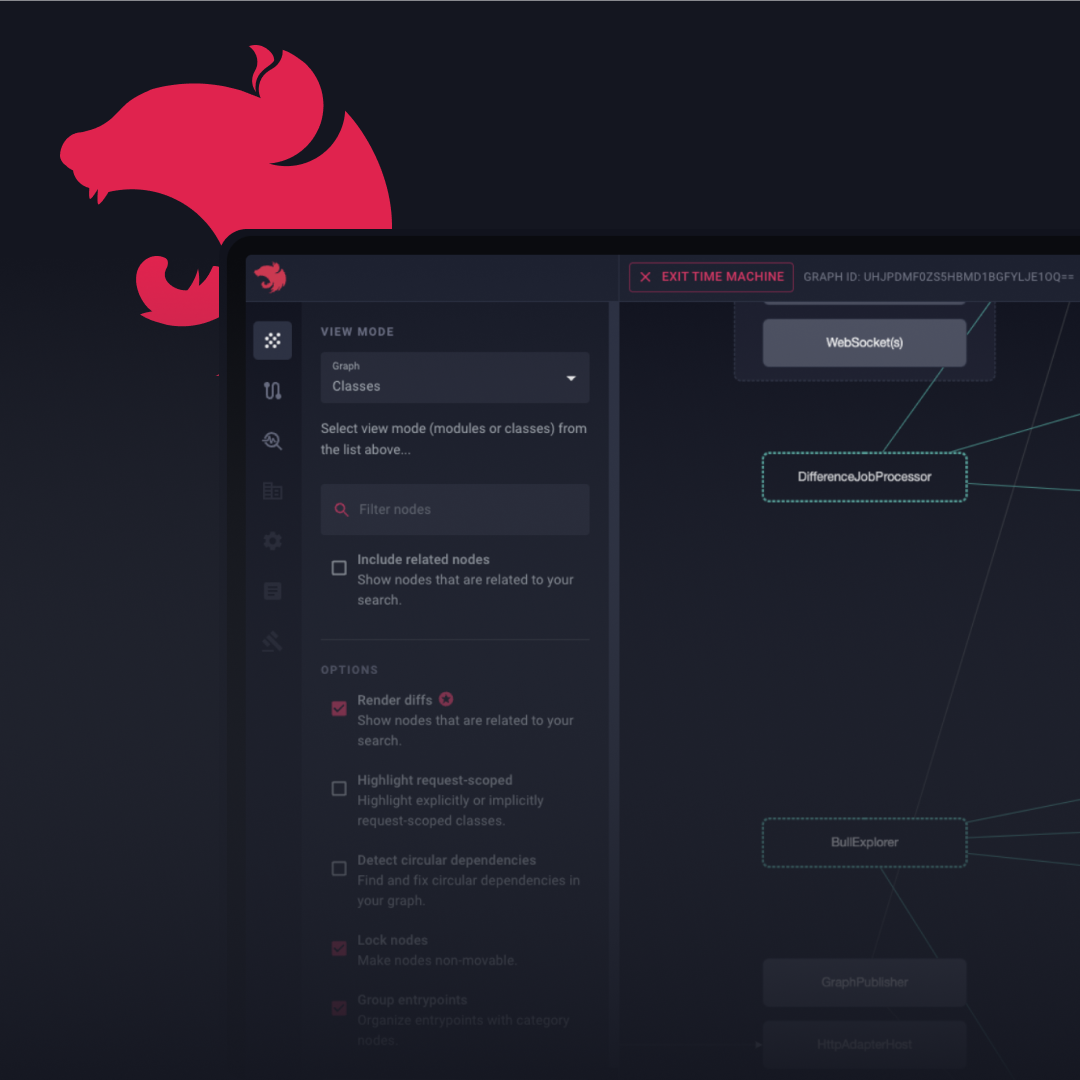Enable Detect circular dependencies checkbox
The image size is (1080, 1080).
(x=339, y=868)
